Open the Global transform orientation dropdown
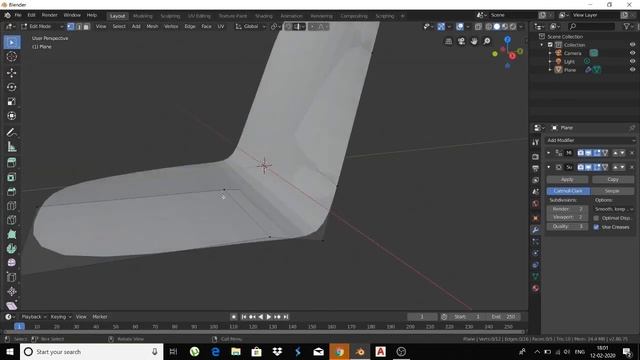This screenshot has height=360, width=640. tap(251, 27)
